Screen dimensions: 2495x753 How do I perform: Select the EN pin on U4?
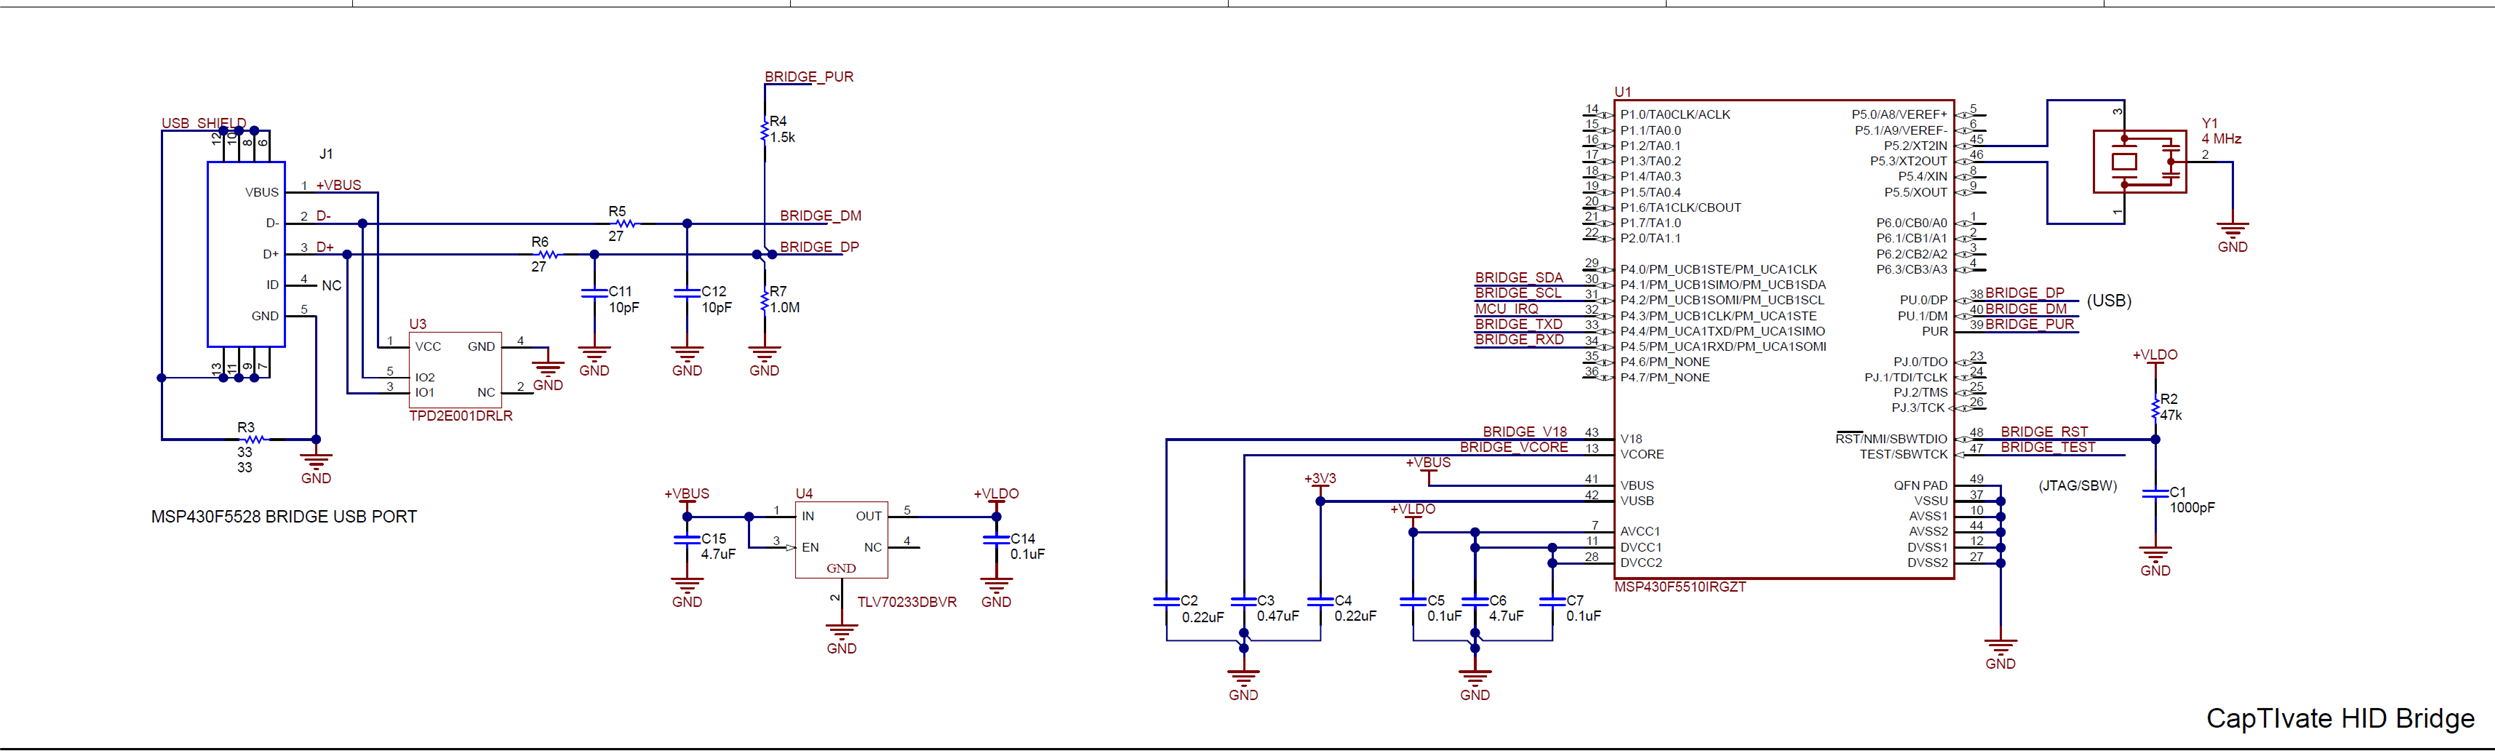click(x=810, y=548)
